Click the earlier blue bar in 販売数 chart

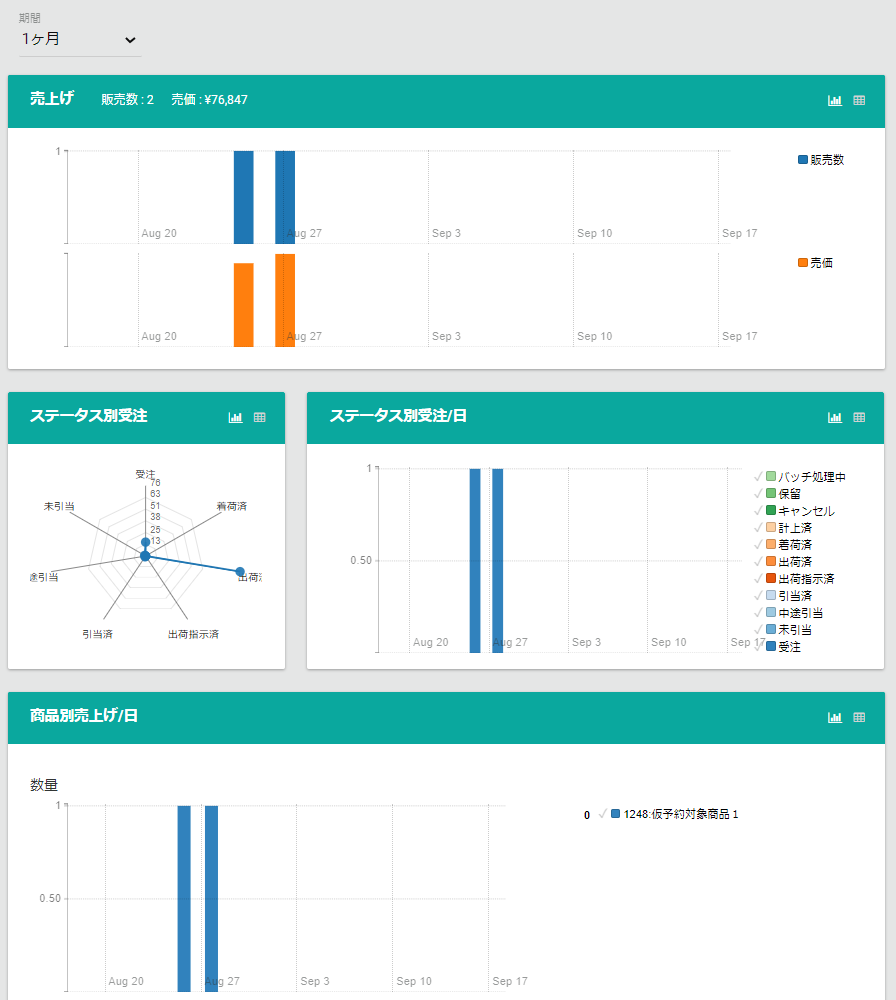[244, 197]
